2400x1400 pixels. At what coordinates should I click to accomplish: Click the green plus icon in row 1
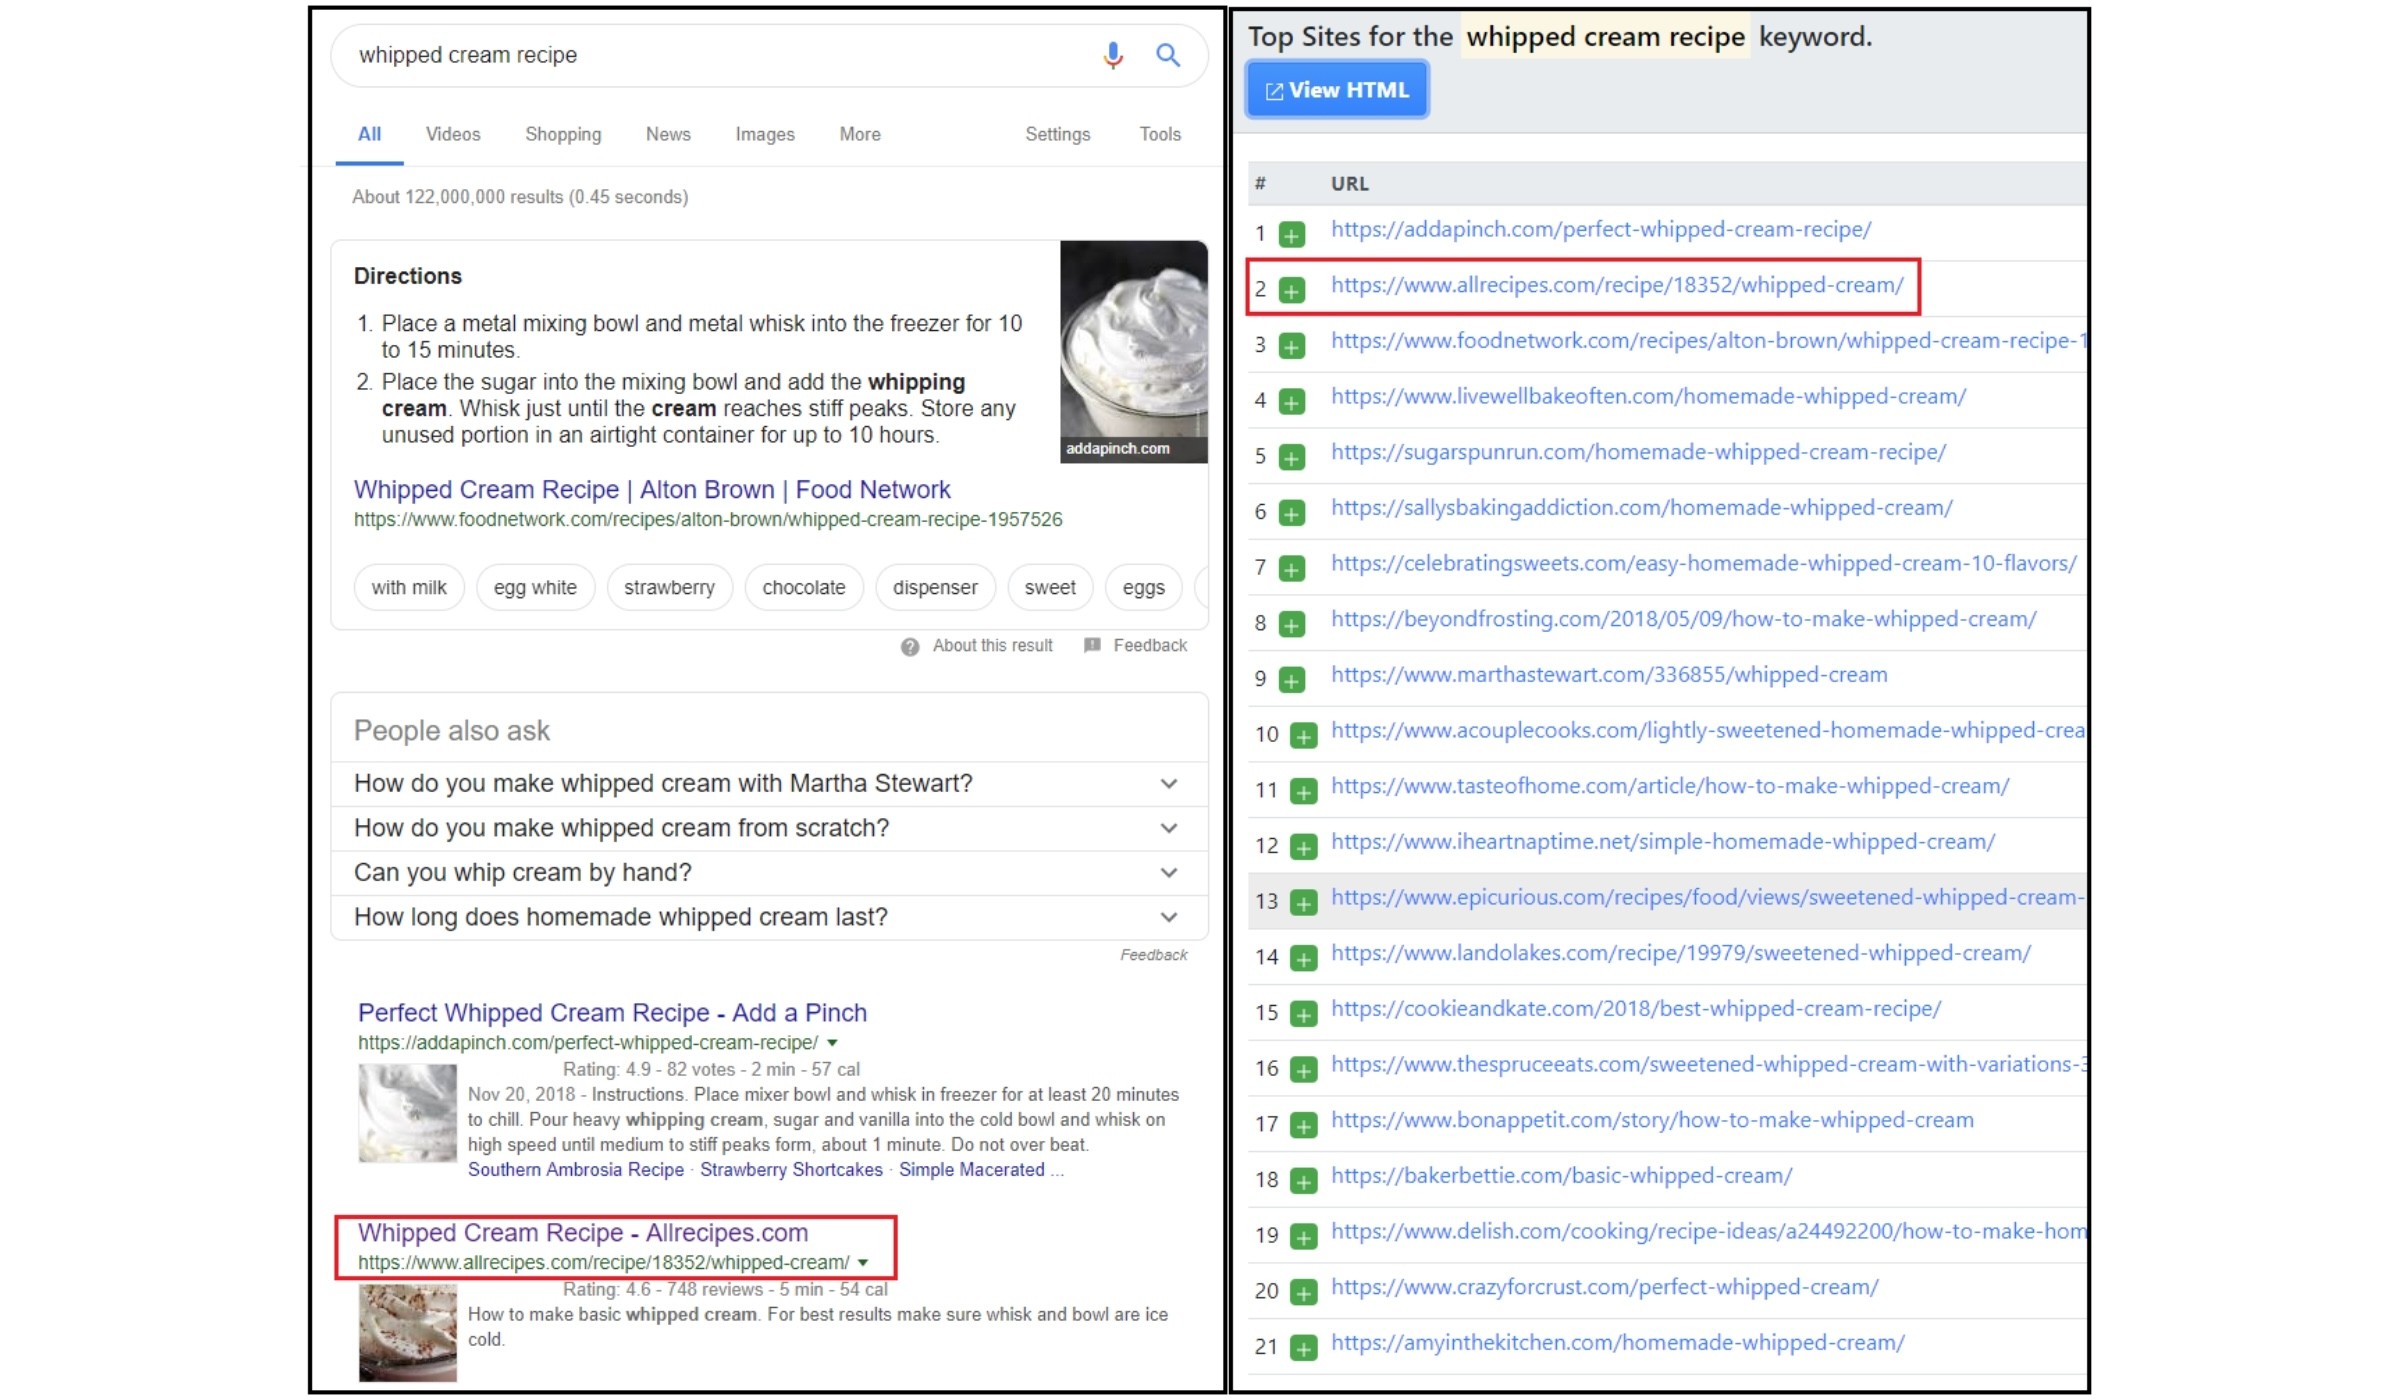pos(1292,235)
